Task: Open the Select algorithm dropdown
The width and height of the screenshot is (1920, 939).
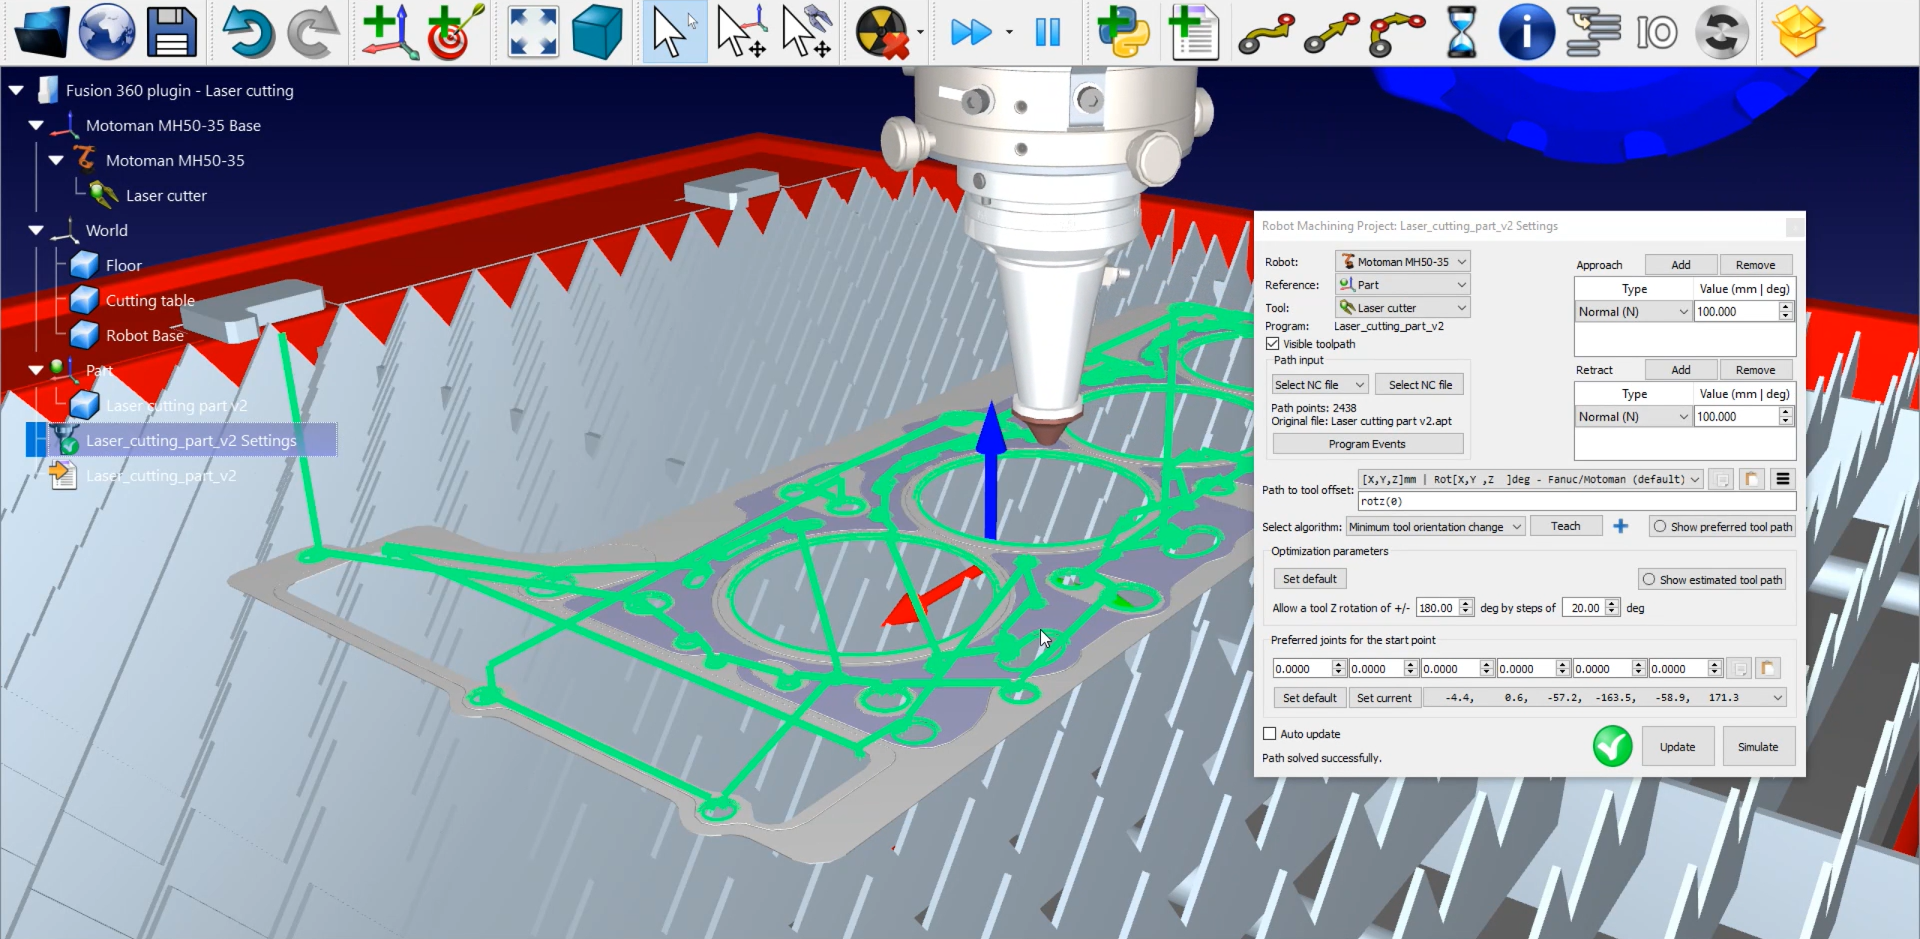Action: tap(1434, 527)
